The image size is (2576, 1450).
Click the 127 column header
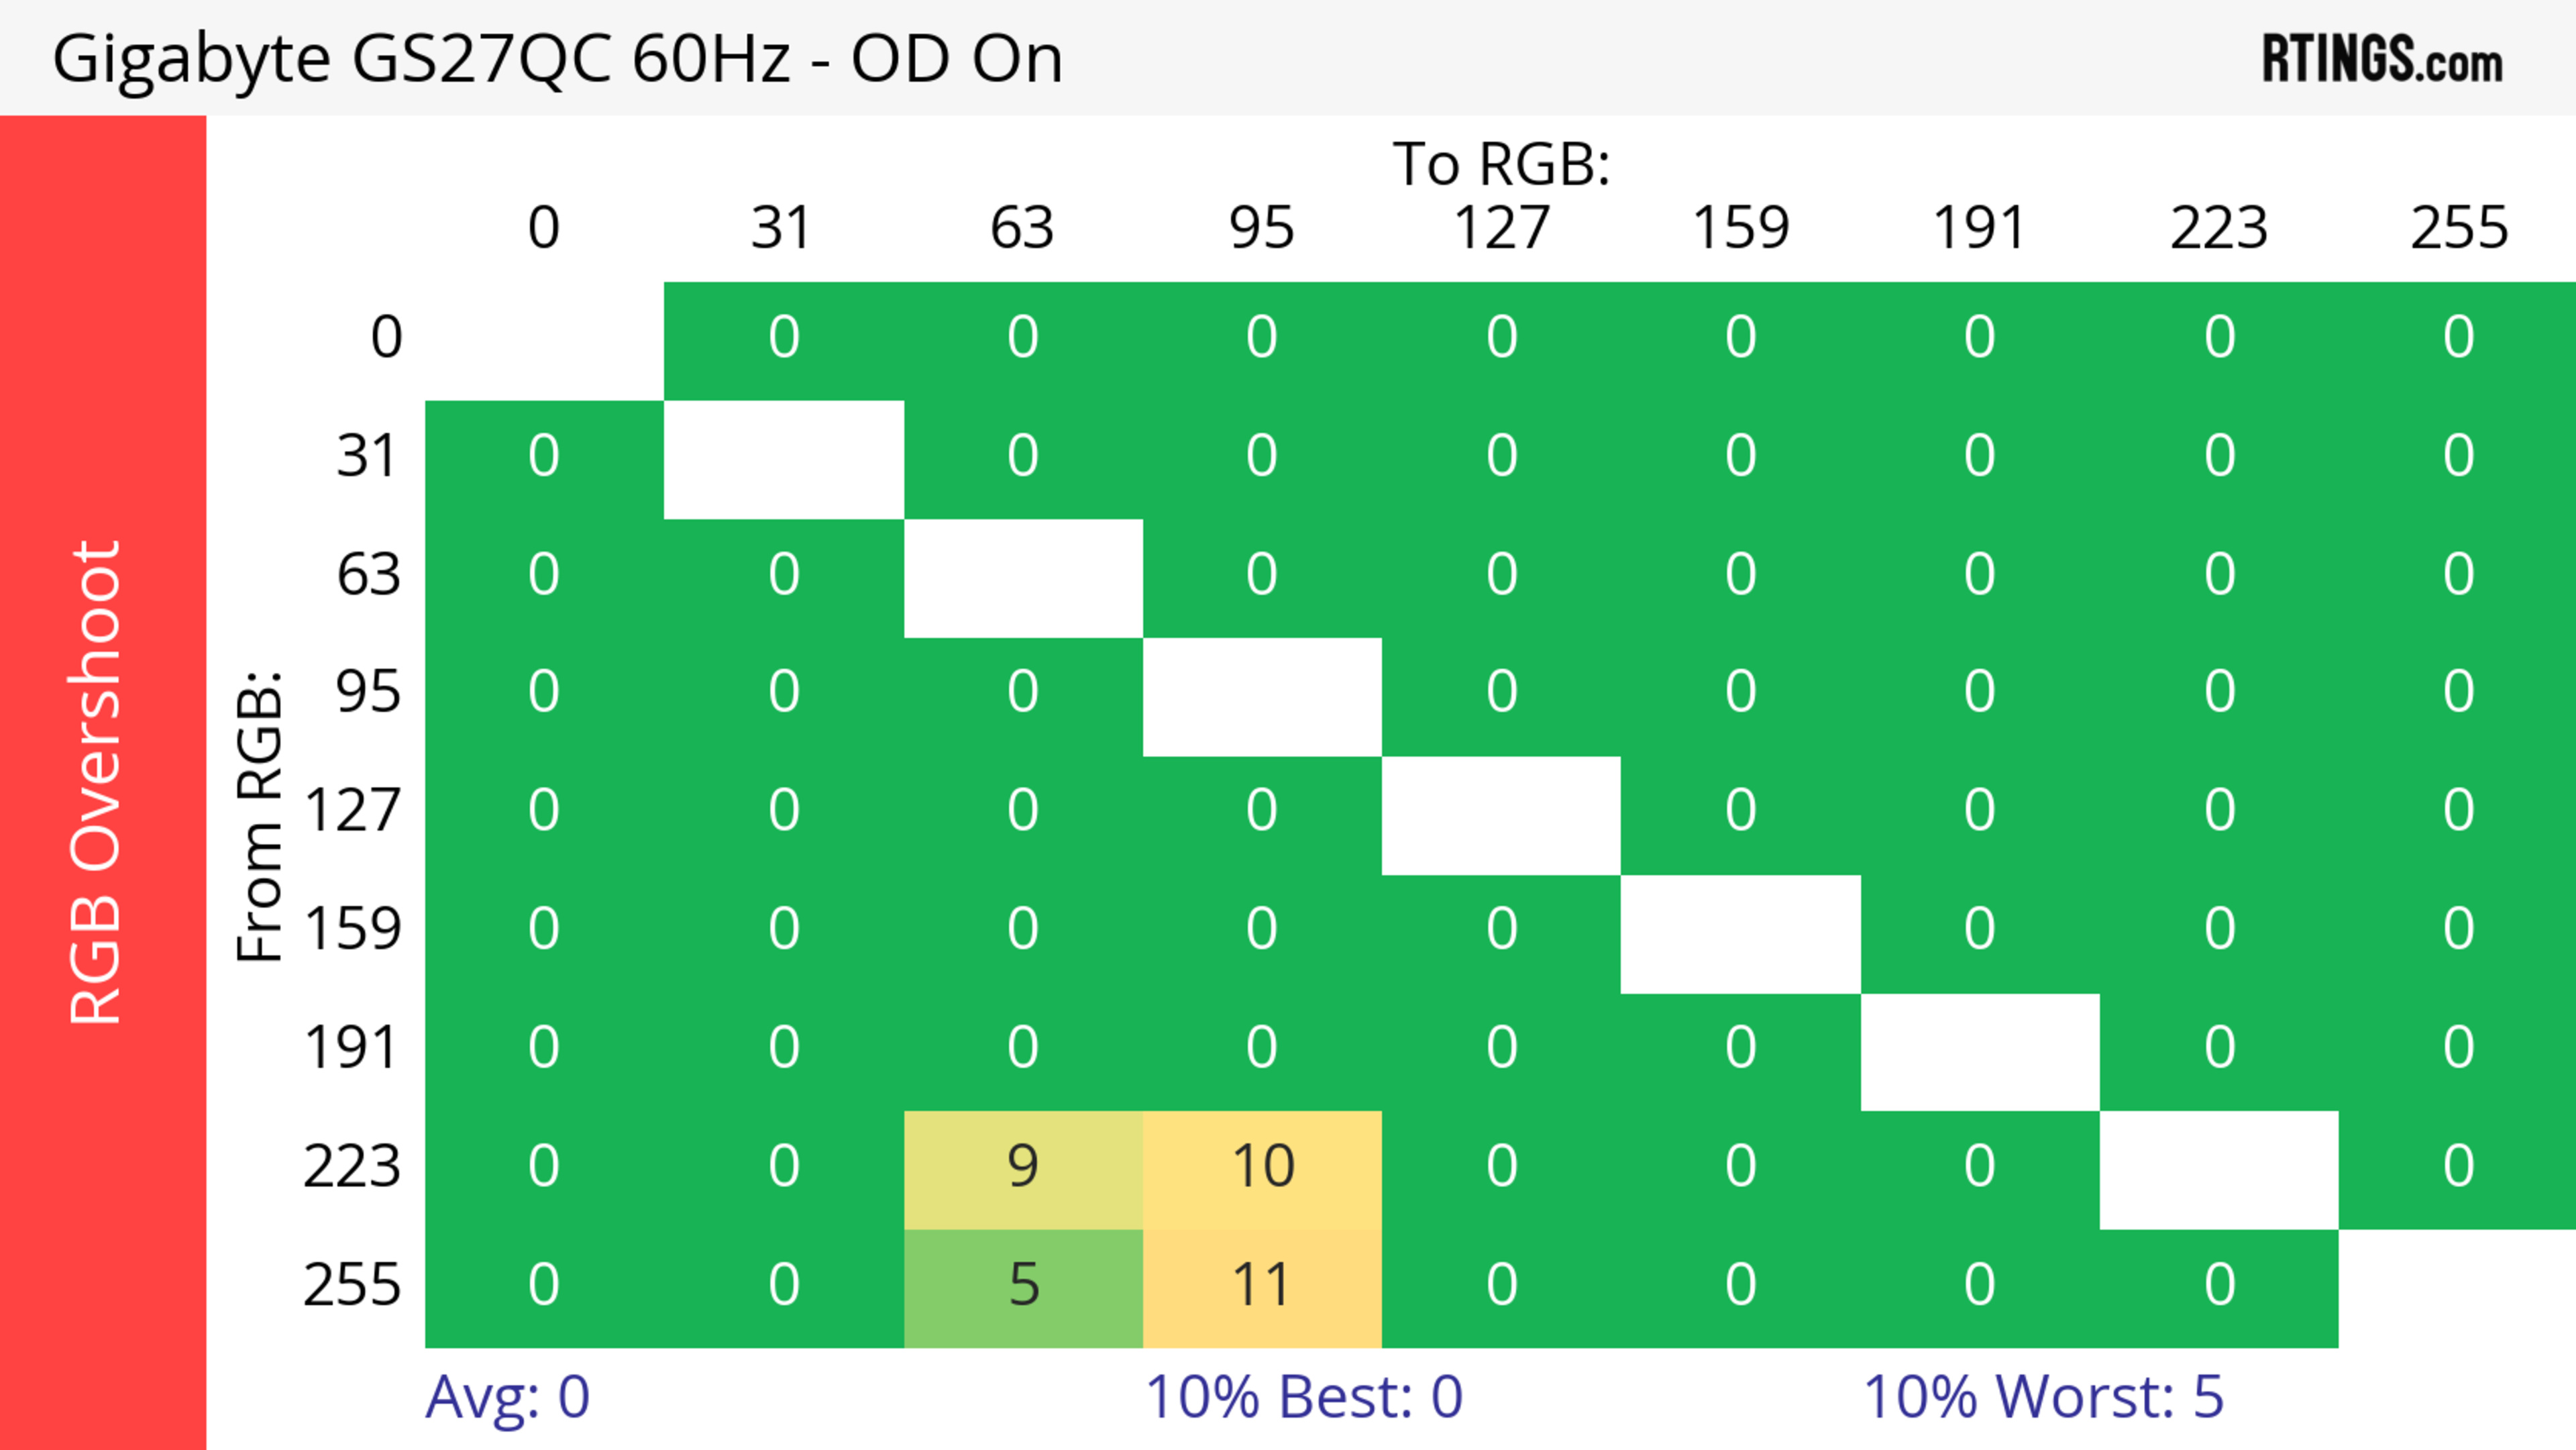[x=1501, y=228]
